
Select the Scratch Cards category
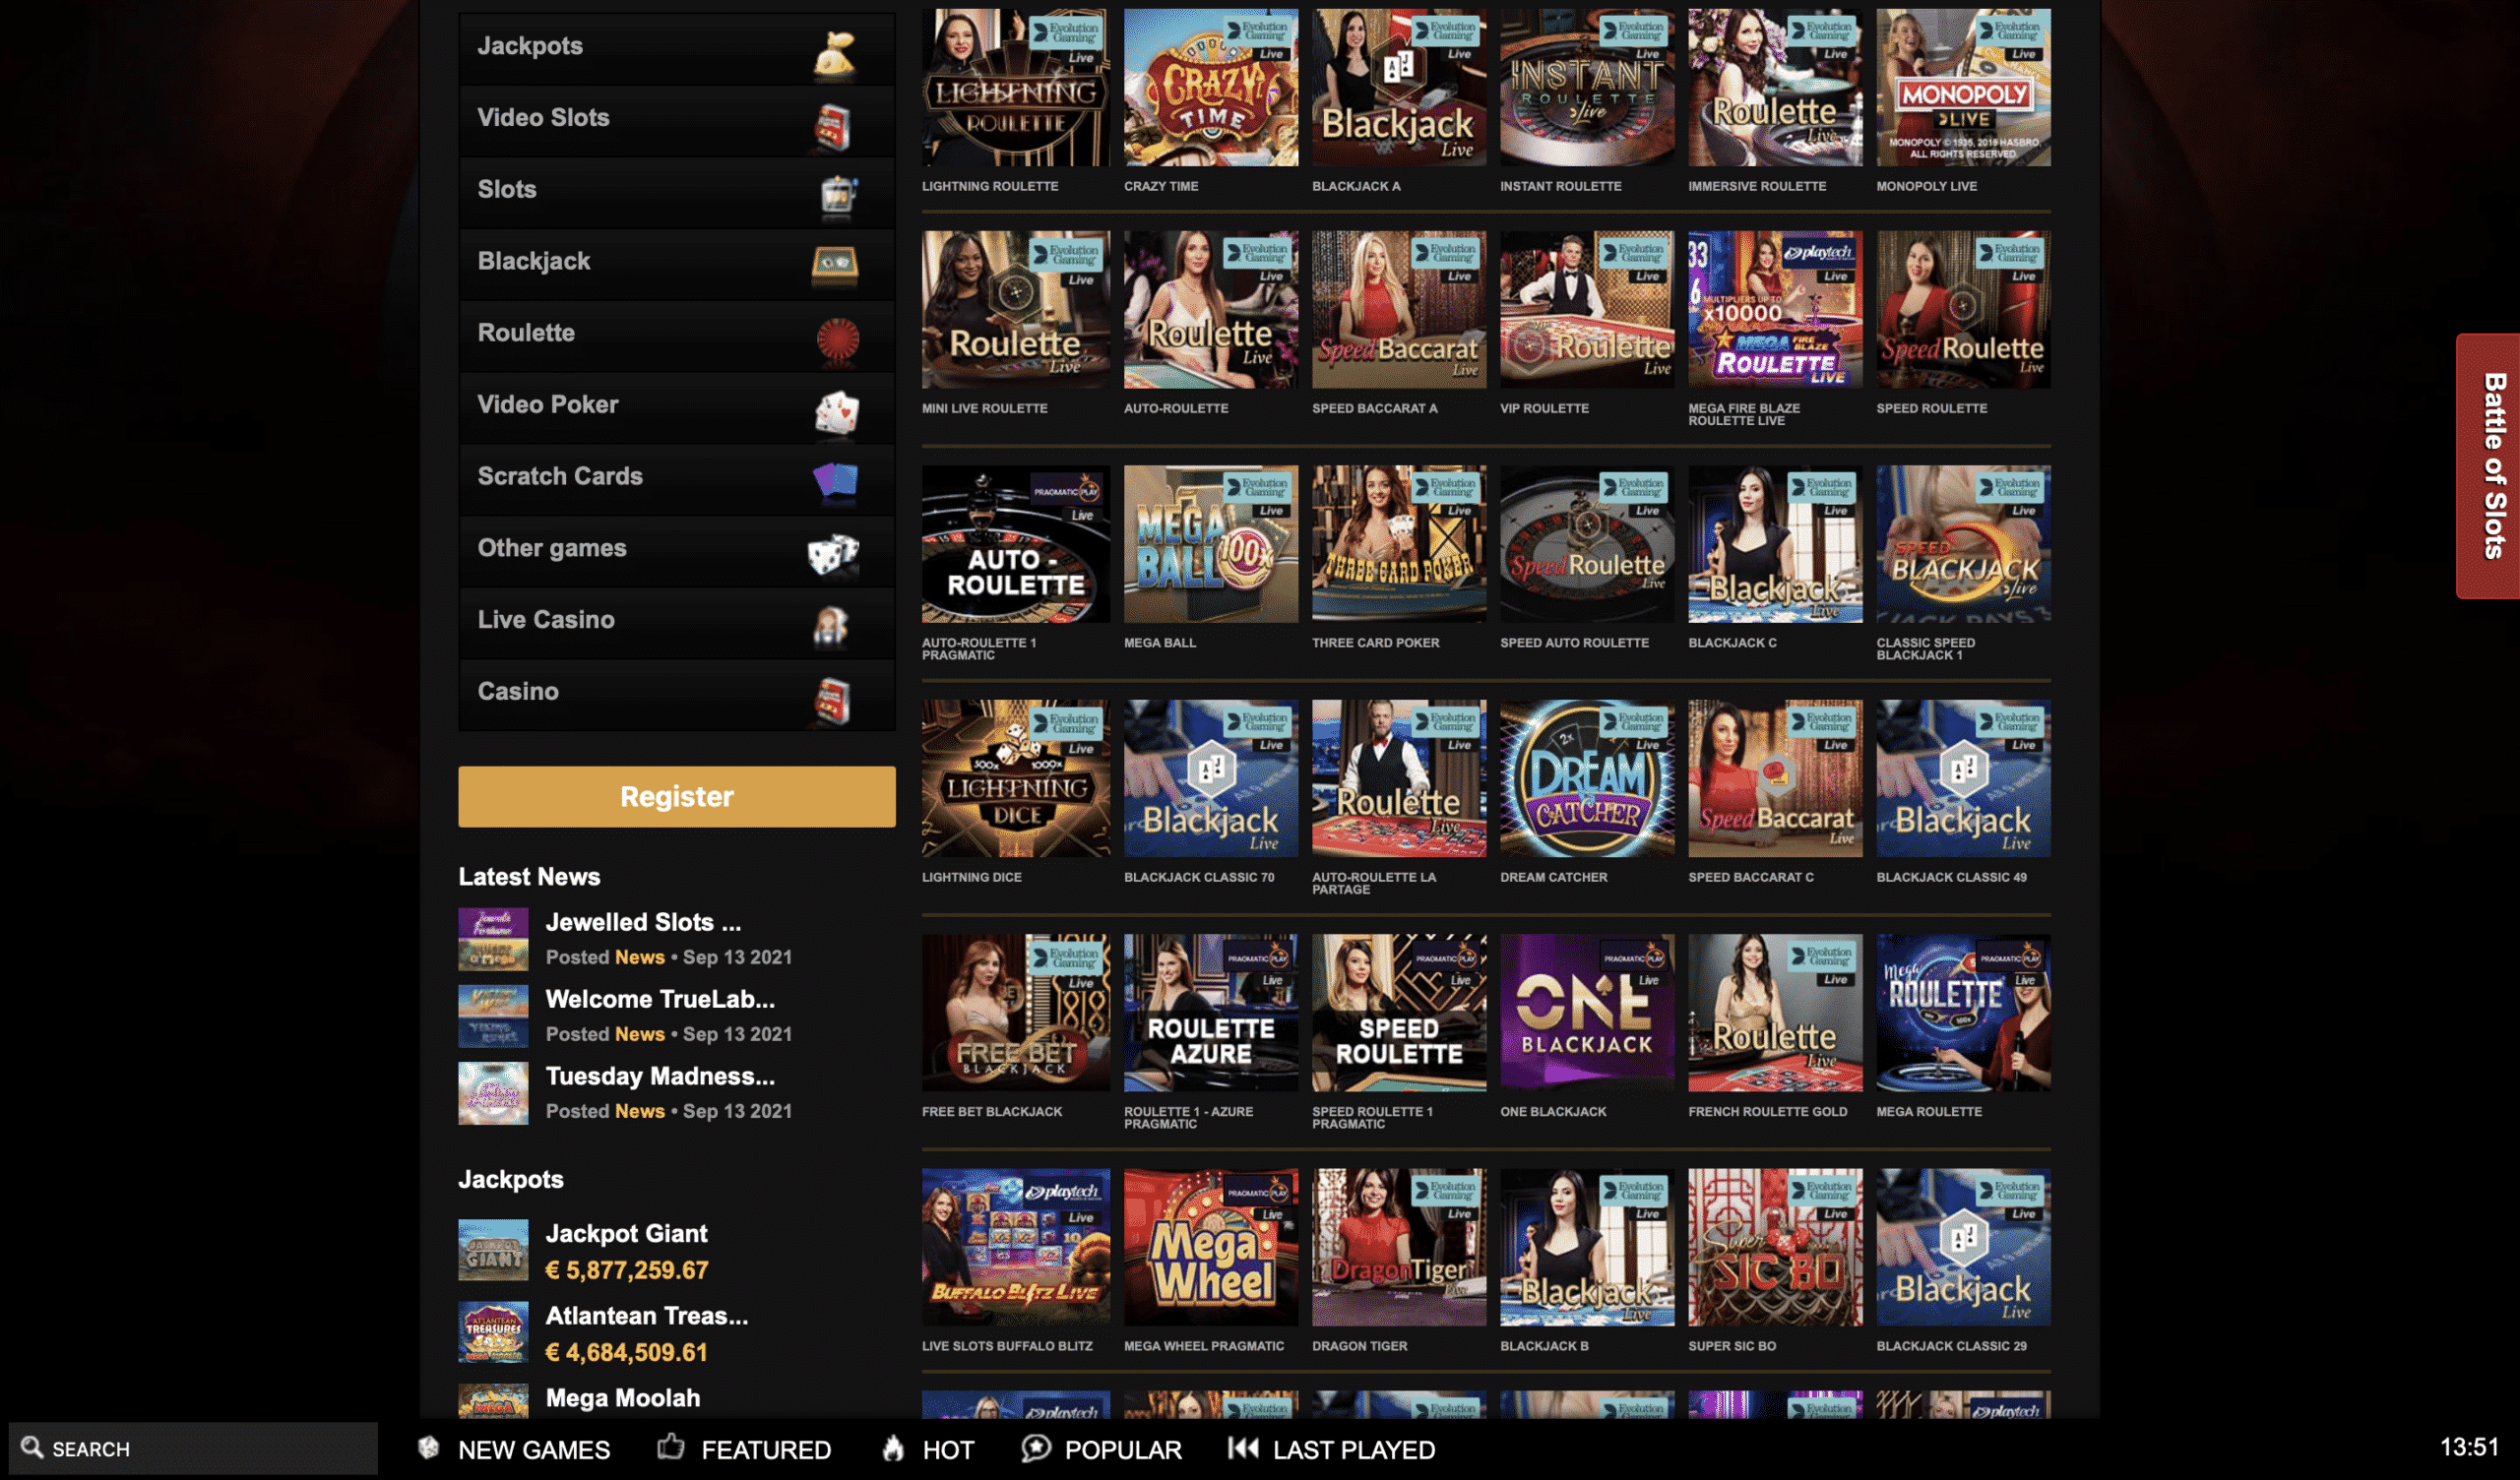pos(677,479)
